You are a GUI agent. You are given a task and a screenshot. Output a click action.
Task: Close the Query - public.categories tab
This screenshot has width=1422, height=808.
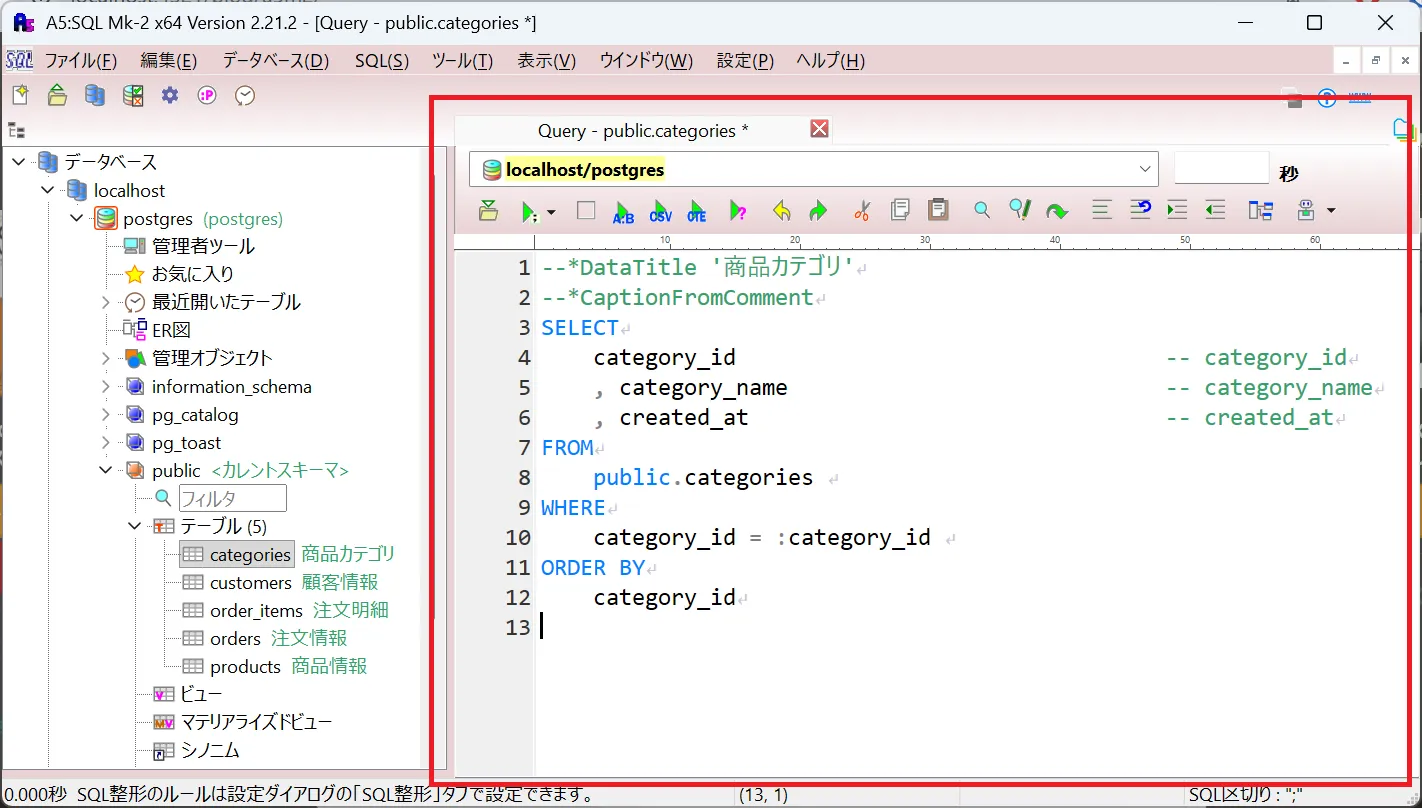click(x=819, y=129)
